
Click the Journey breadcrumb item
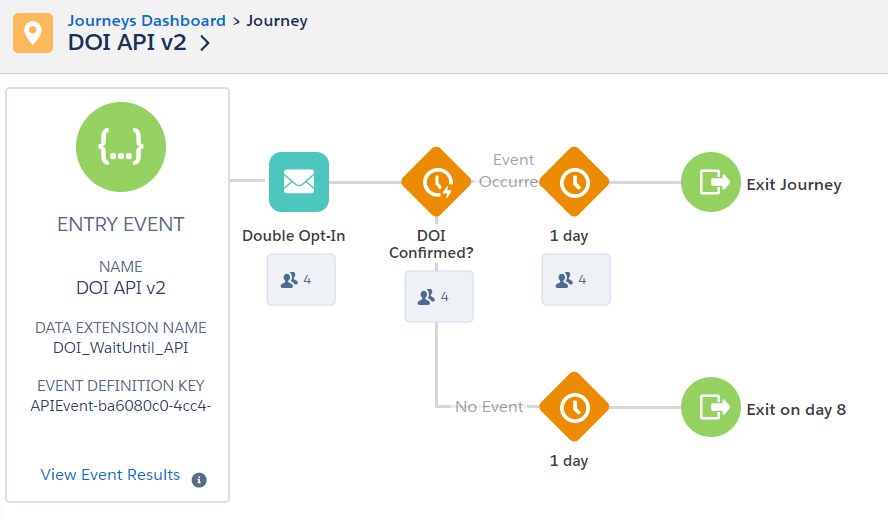pyautogui.click(x=277, y=20)
